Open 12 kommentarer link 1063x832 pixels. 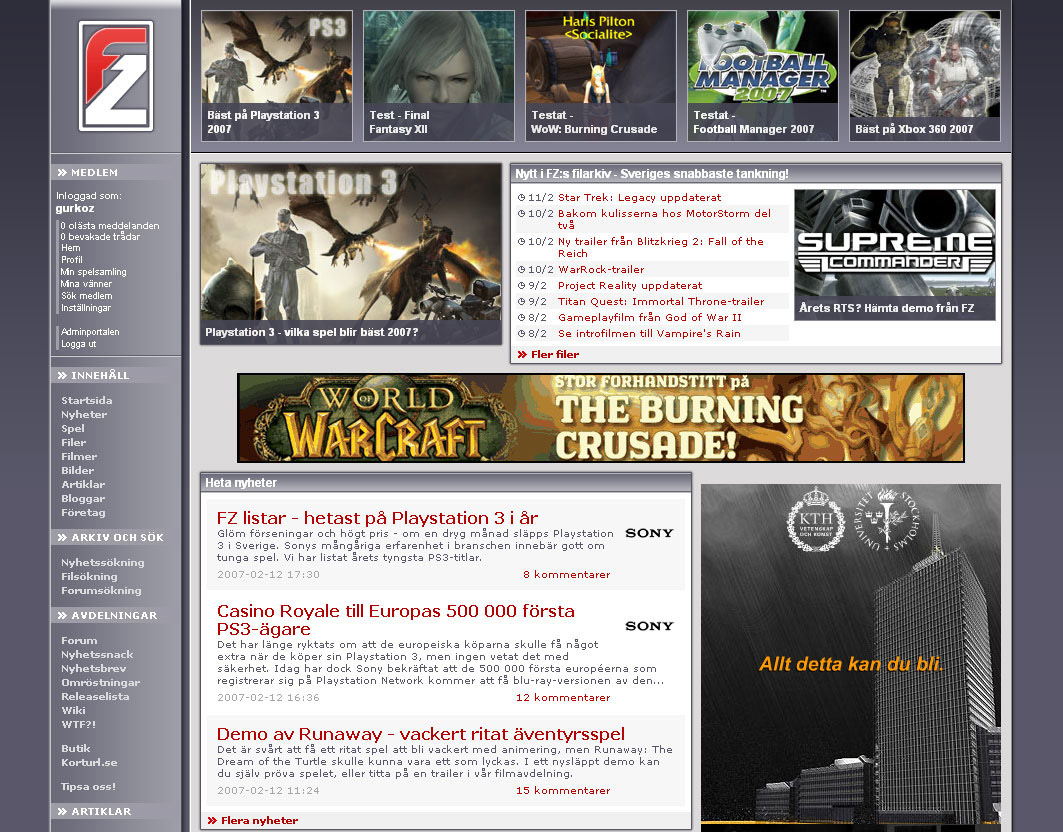click(563, 697)
